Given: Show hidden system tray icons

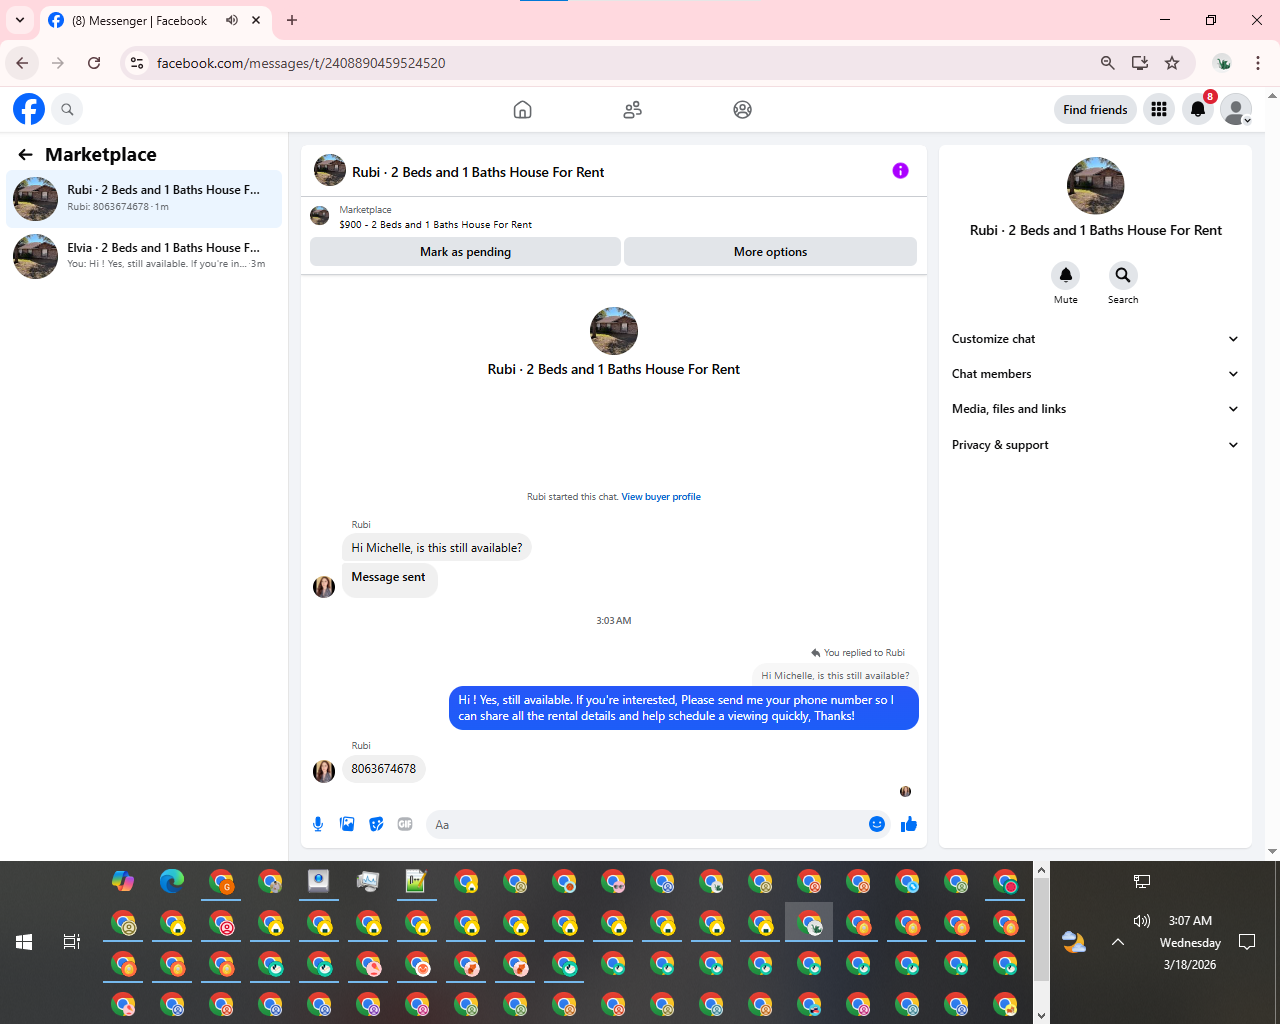Looking at the screenshot, I should [x=1118, y=942].
